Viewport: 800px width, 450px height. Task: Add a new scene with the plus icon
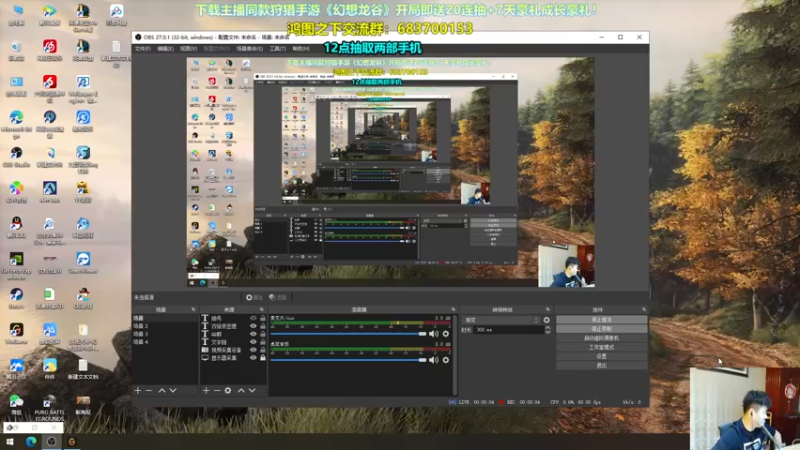pos(138,390)
